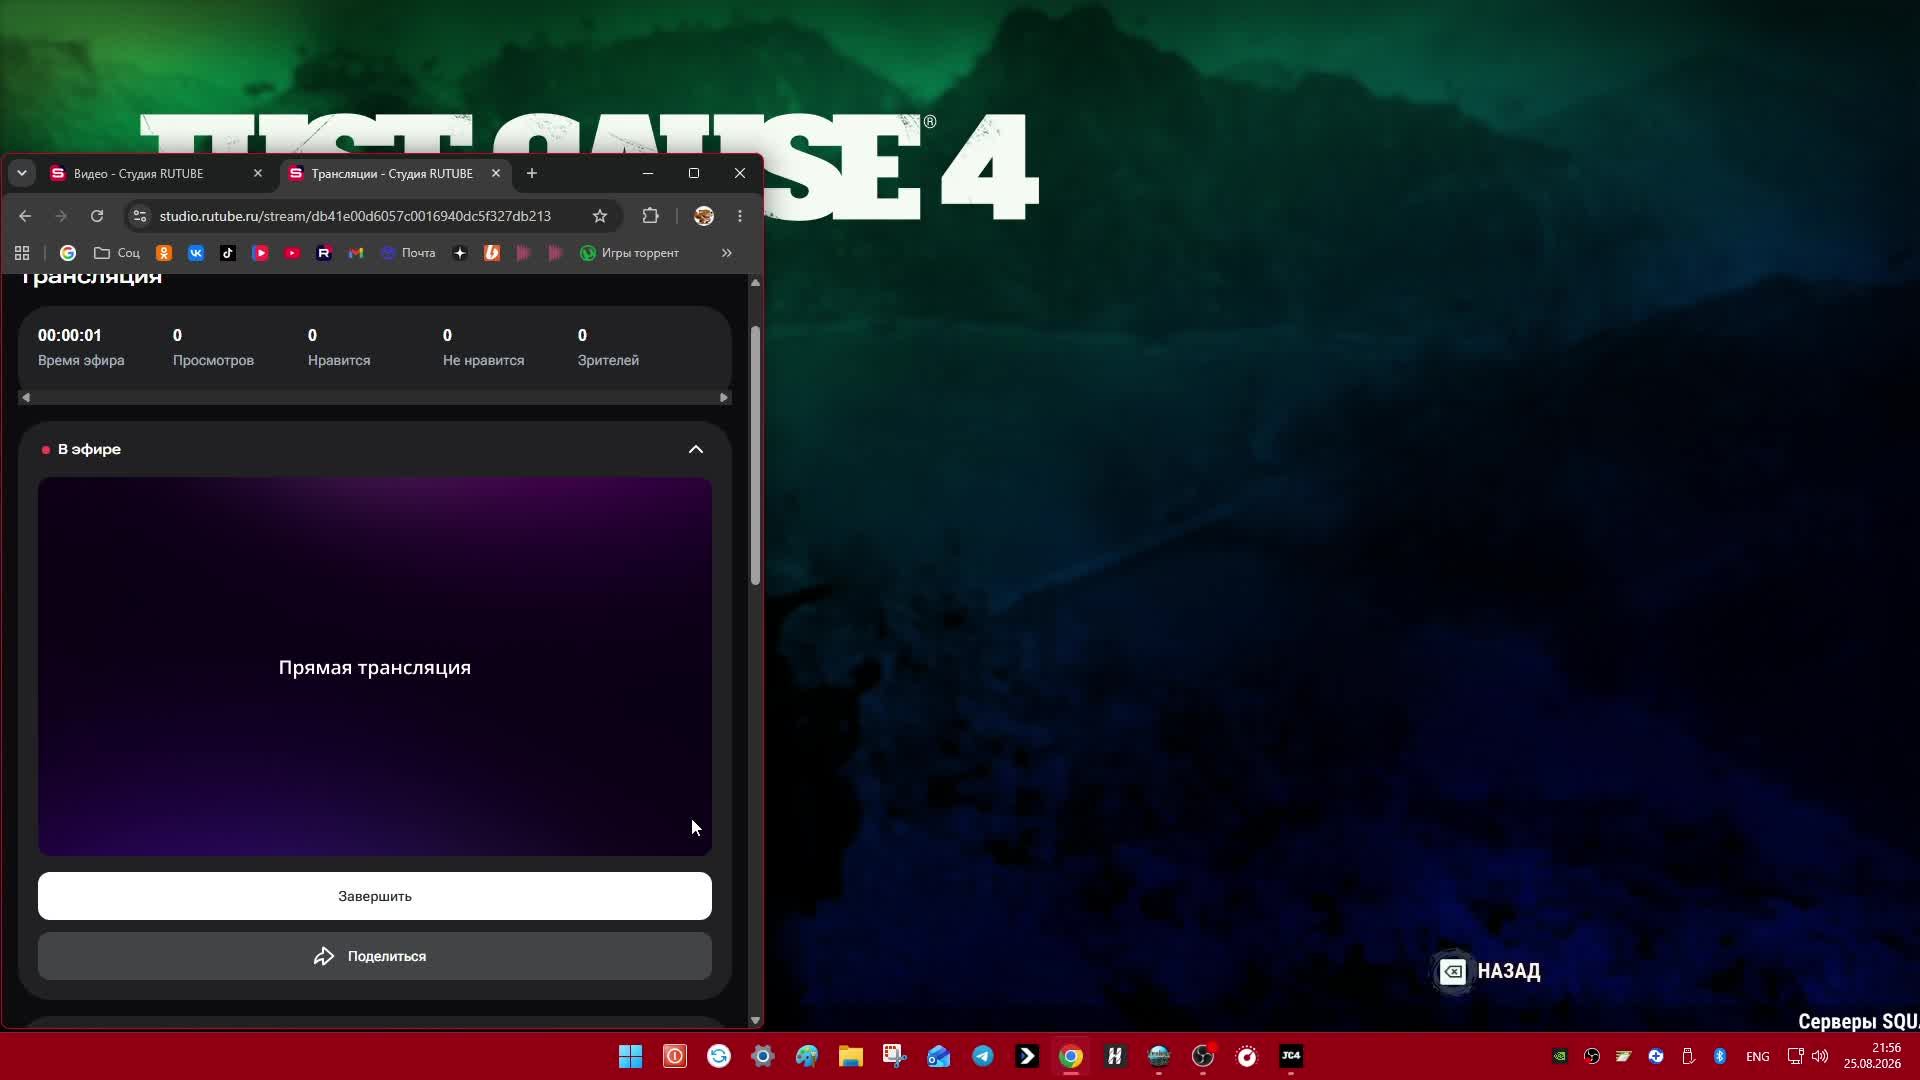This screenshot has width=1920, height=1080.
Task: Switch to JC4 game in taskbar
Action: pos(1291,1056)
